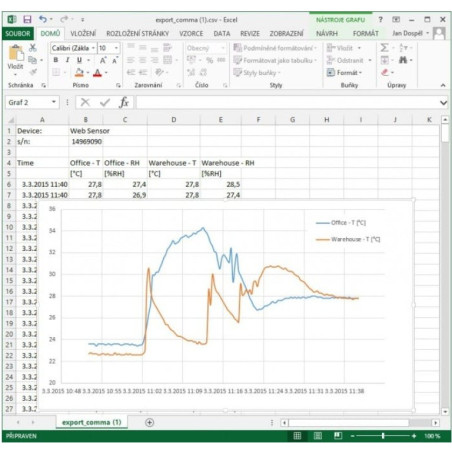Open Formátovat jako tabulku dropdown
Screen dimensions: 452x452
click(x=275, y=60)
